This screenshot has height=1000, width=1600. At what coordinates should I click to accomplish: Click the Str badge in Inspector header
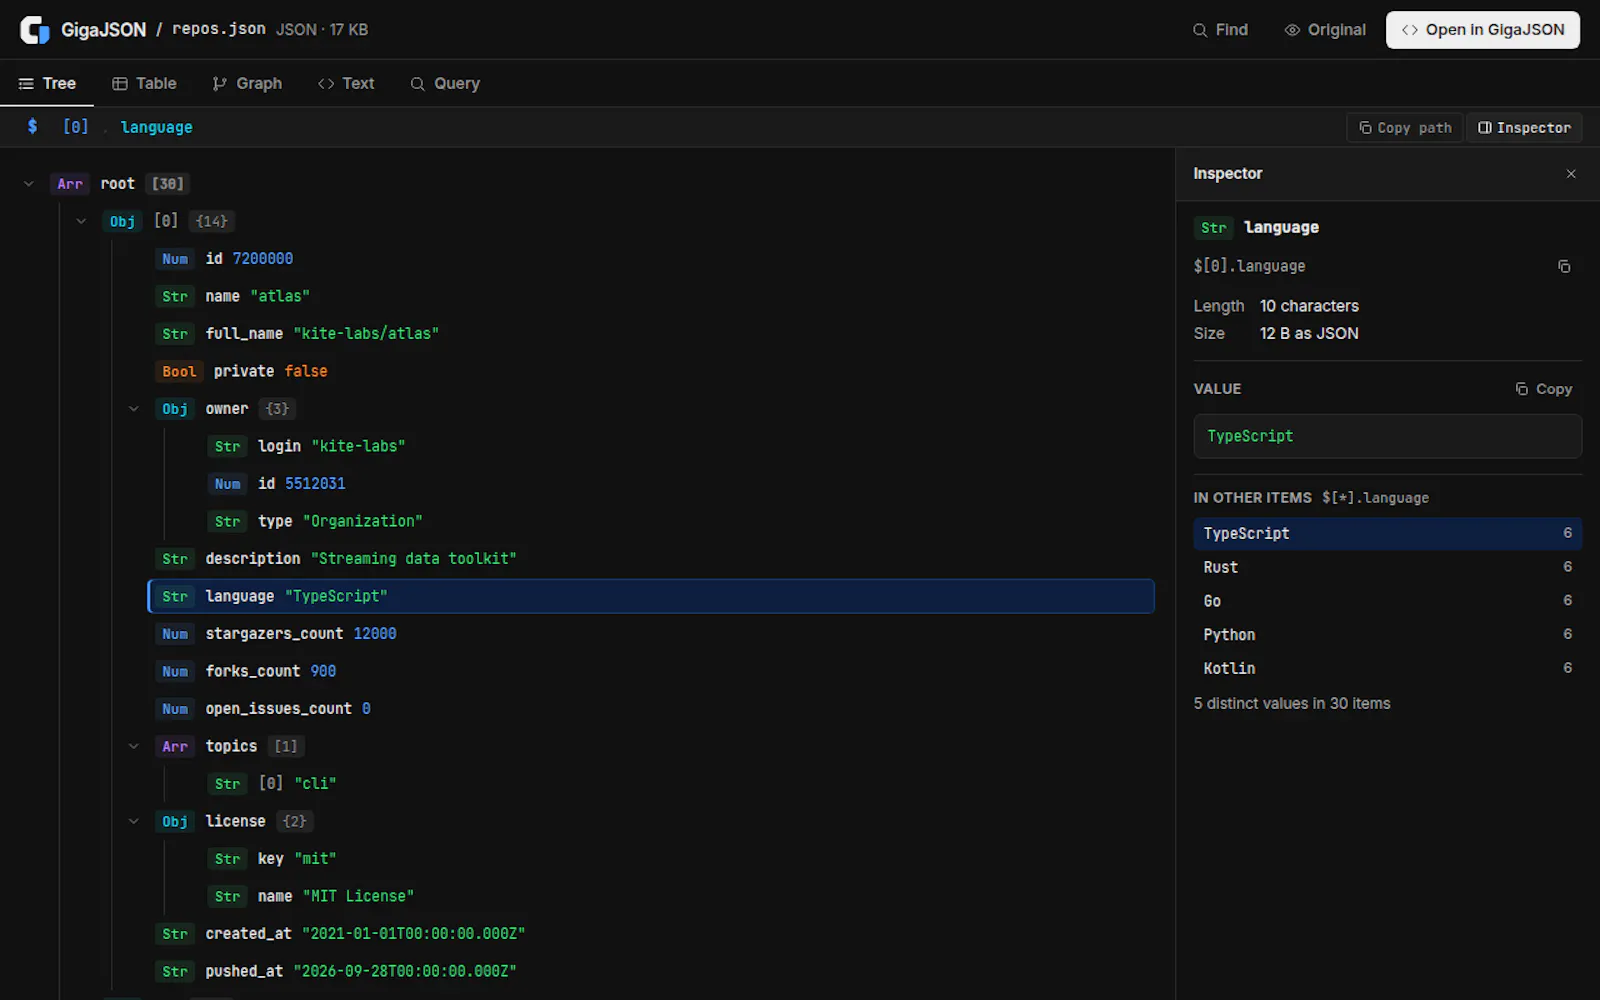(1214, 228)
